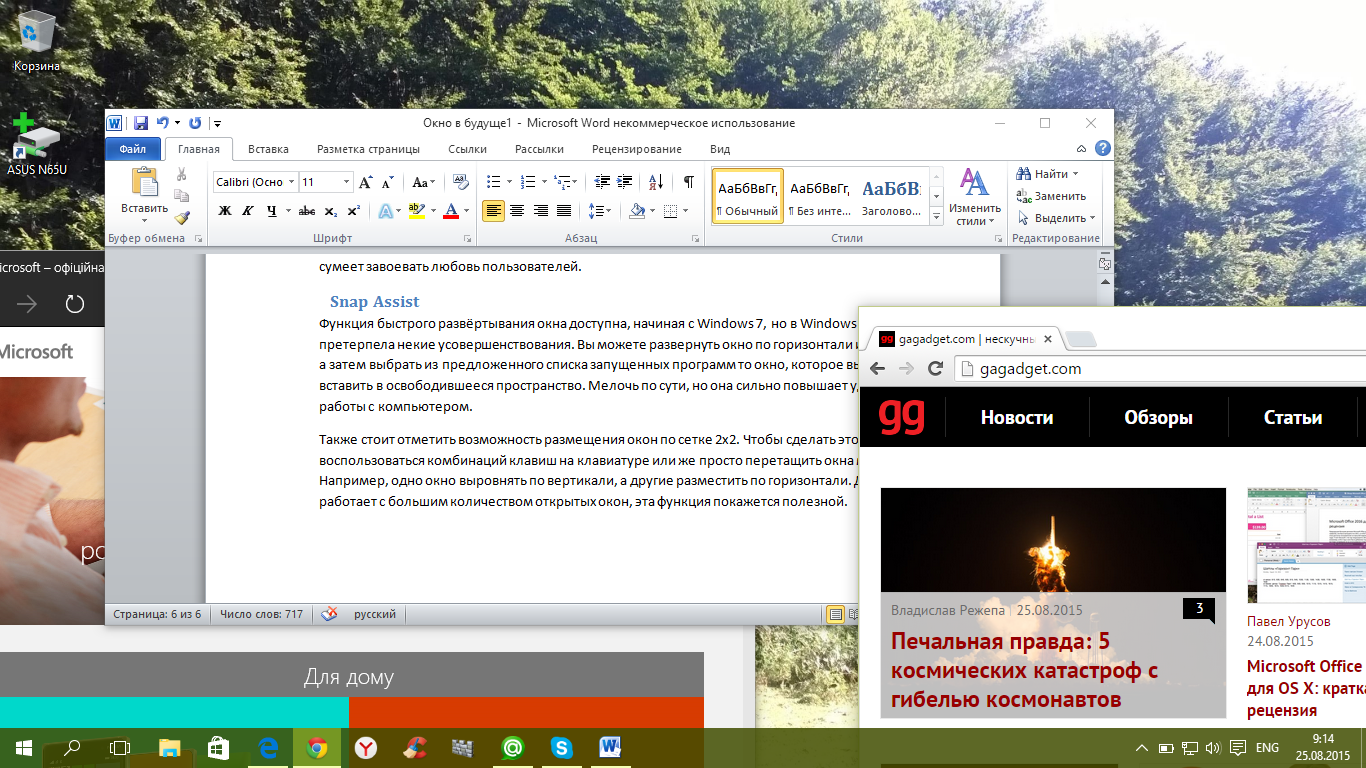The height and width of the screenshot is (768, 1366).
Task: Toggle show paragraph marks (¶)
Action: [689, 182]
